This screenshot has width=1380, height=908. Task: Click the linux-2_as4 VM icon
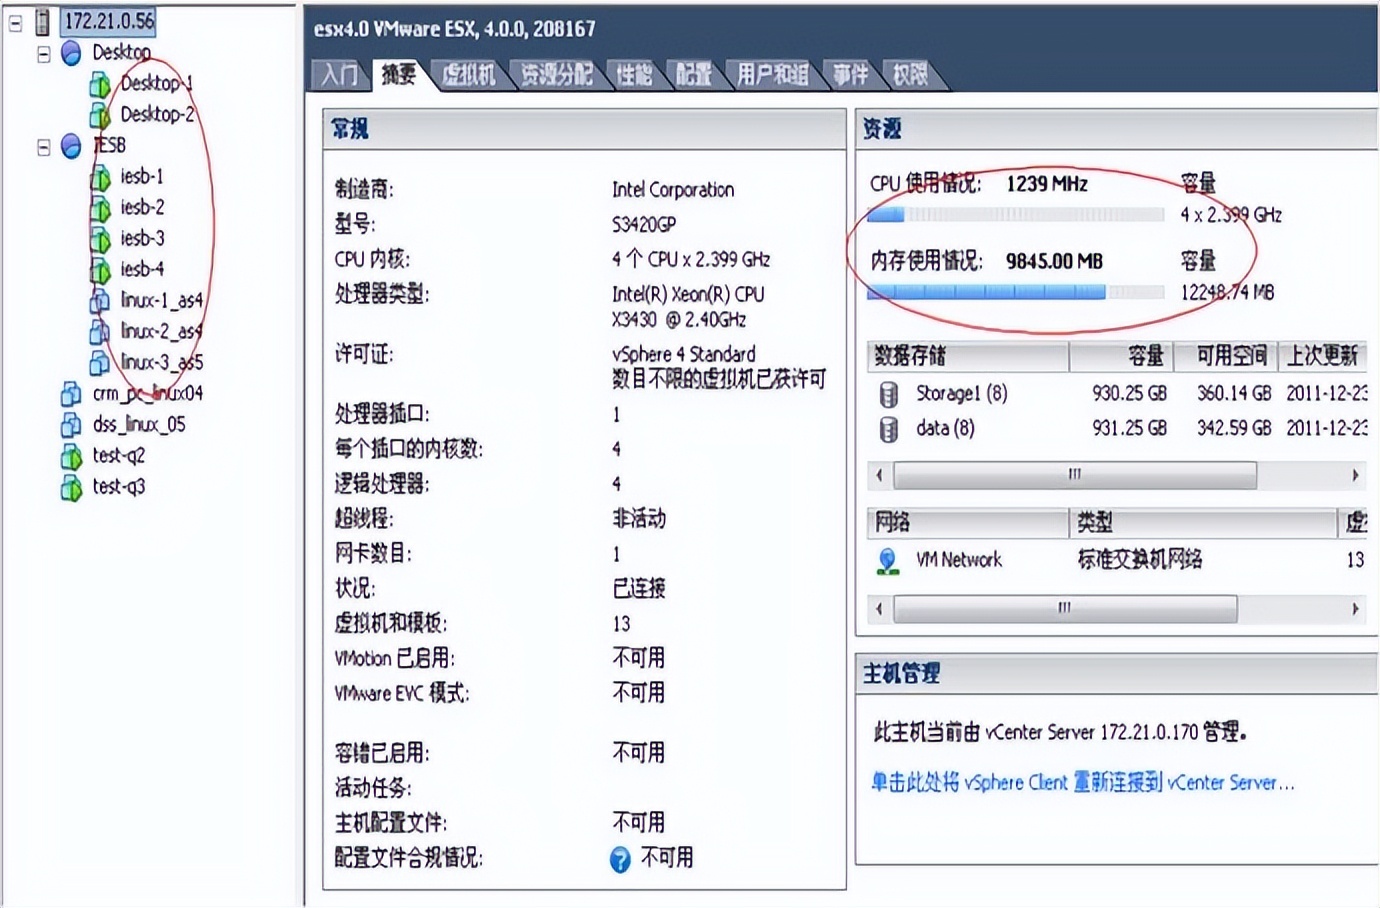100,333
